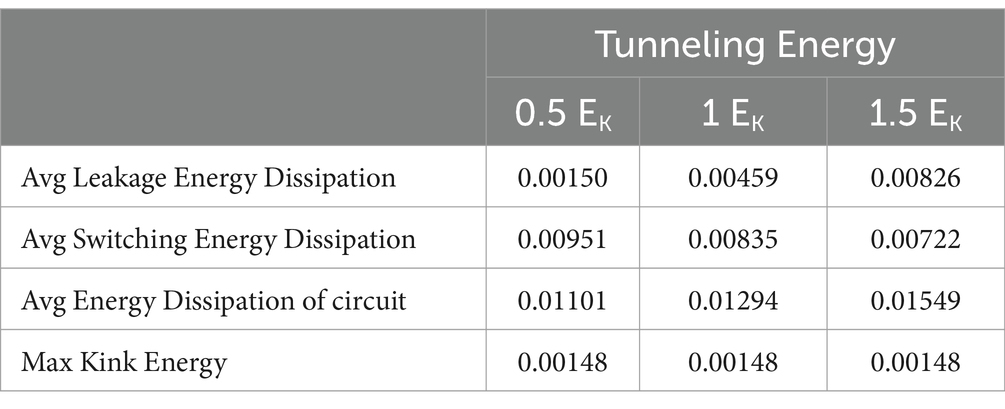
Task: Select the value 0.01101
Action: [x=562, y=301]
